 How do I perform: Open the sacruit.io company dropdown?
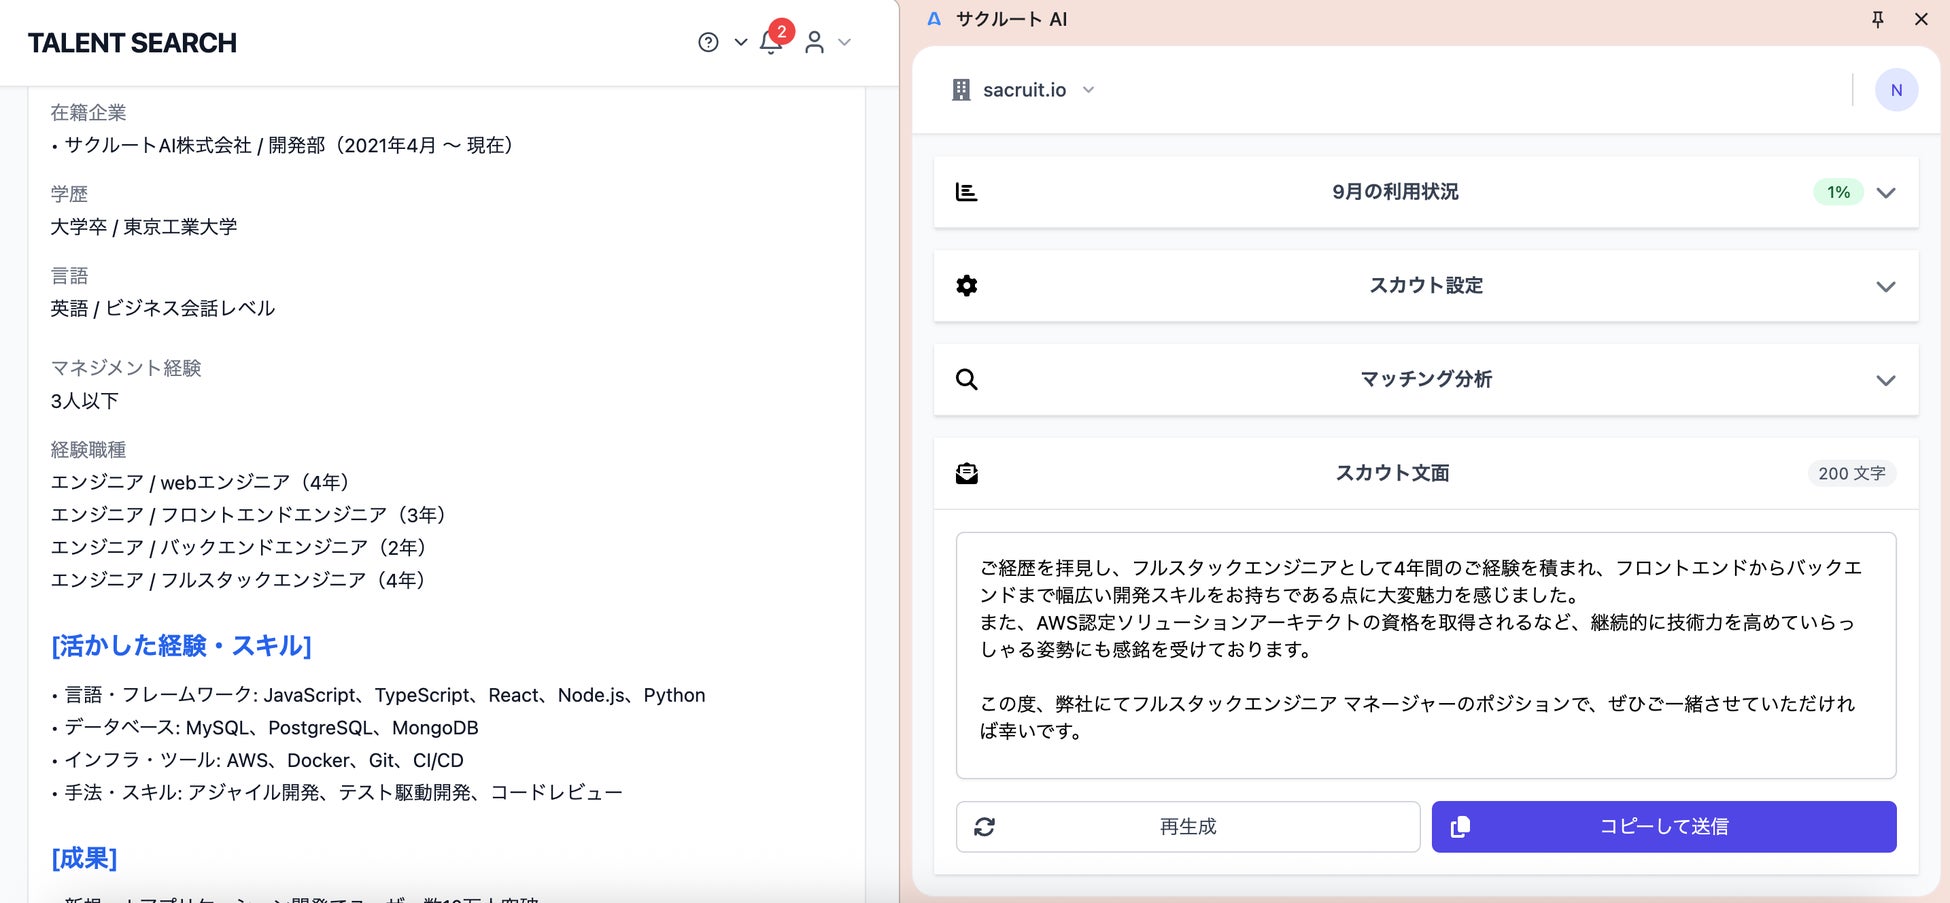(1023, 90)
